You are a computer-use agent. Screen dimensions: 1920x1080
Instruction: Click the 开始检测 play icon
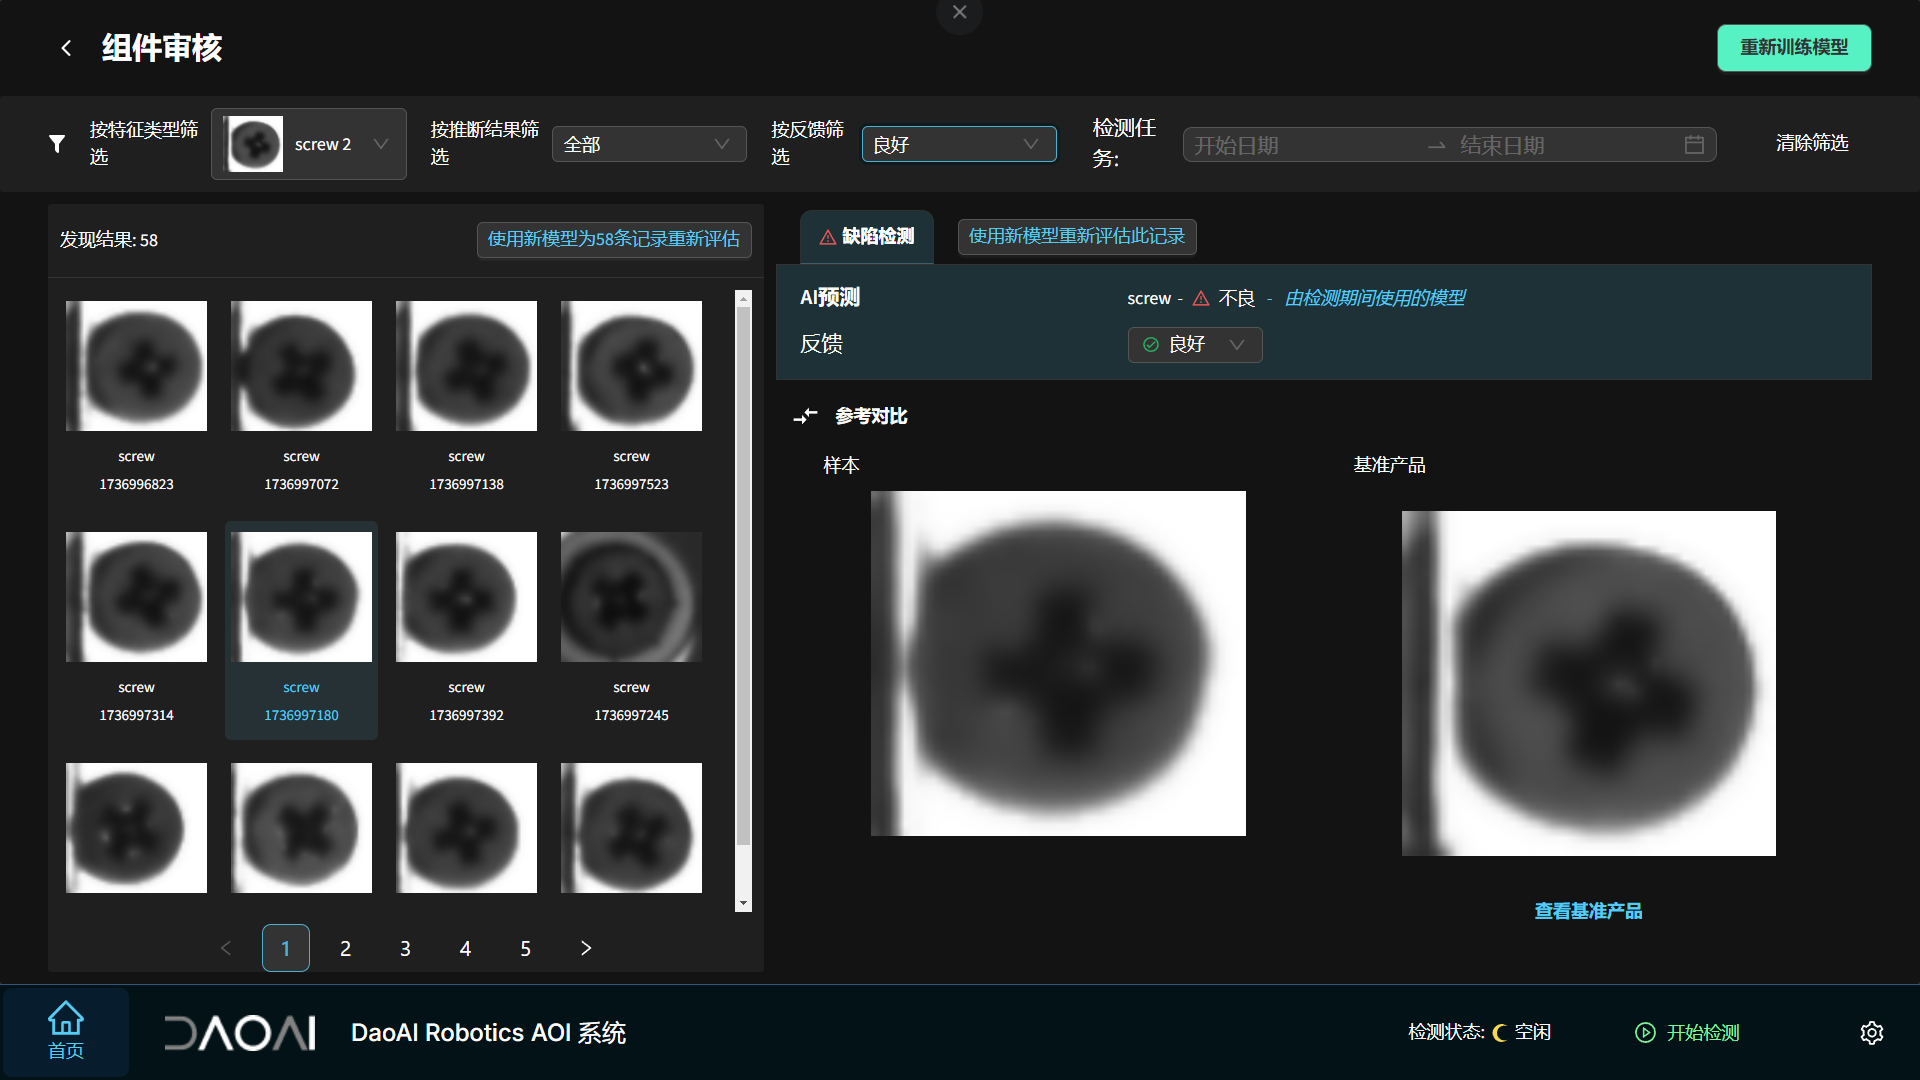tap(1645, 1033)
